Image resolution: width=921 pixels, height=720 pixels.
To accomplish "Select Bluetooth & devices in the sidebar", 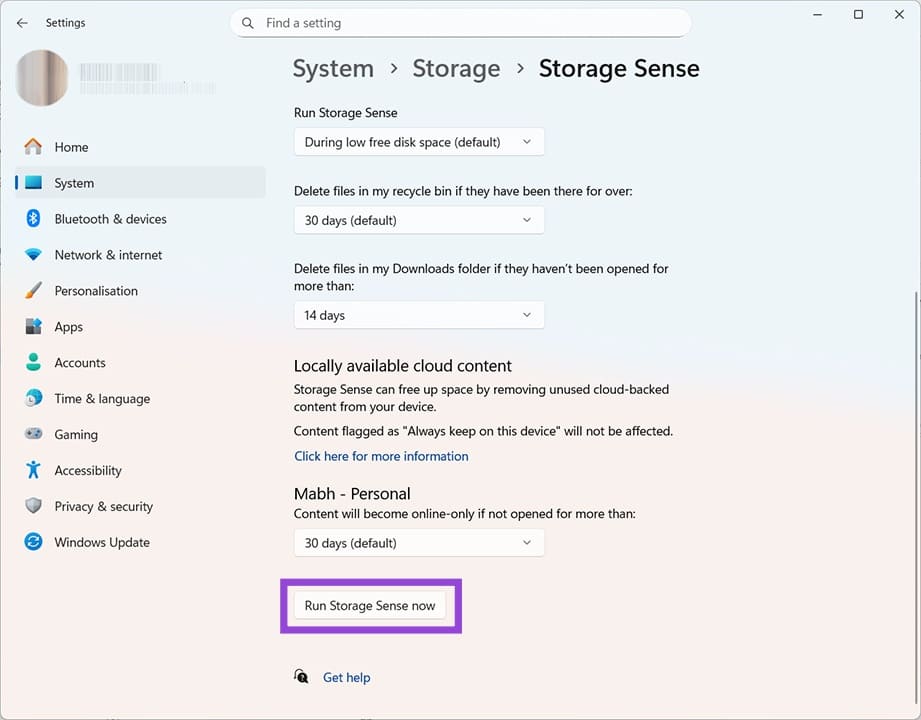I will coord(111,219).
